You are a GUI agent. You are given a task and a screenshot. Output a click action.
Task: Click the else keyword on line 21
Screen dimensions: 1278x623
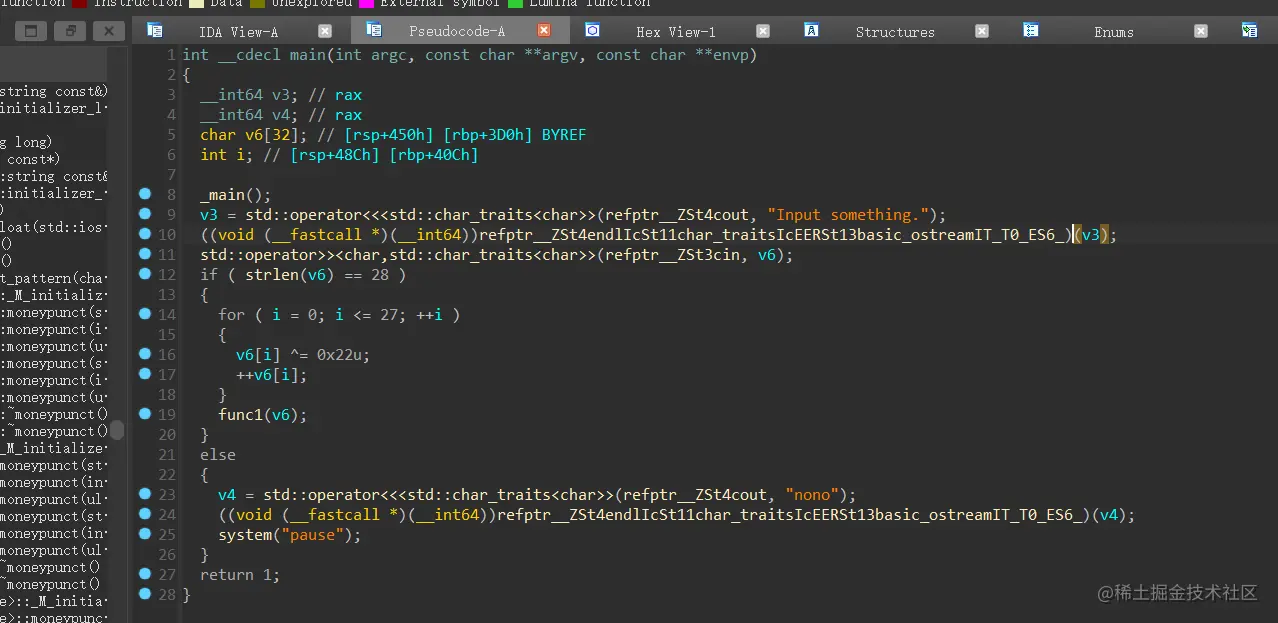[x=218, y=454]
